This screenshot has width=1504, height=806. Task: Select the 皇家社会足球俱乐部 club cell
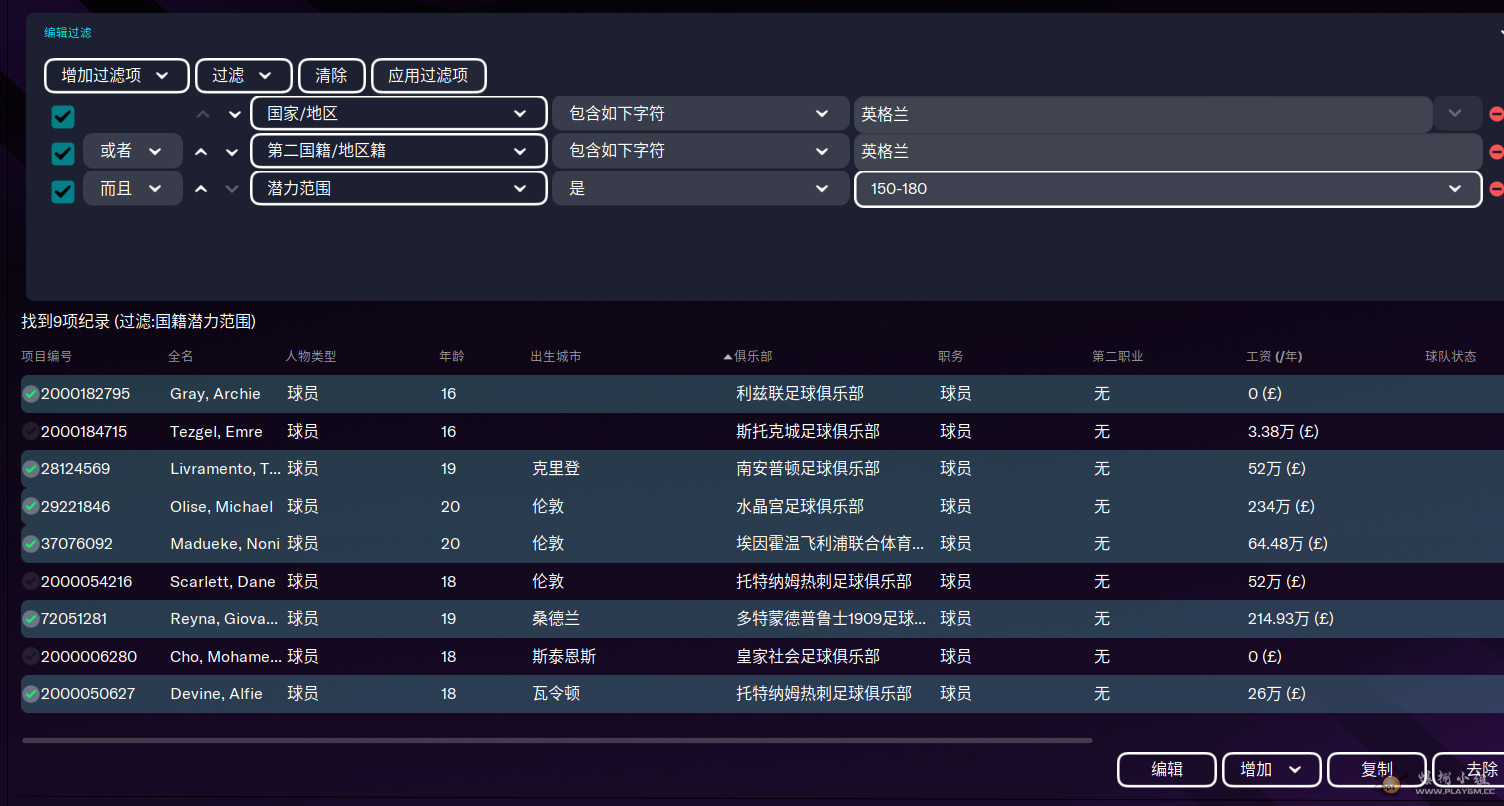pos(808,656)
